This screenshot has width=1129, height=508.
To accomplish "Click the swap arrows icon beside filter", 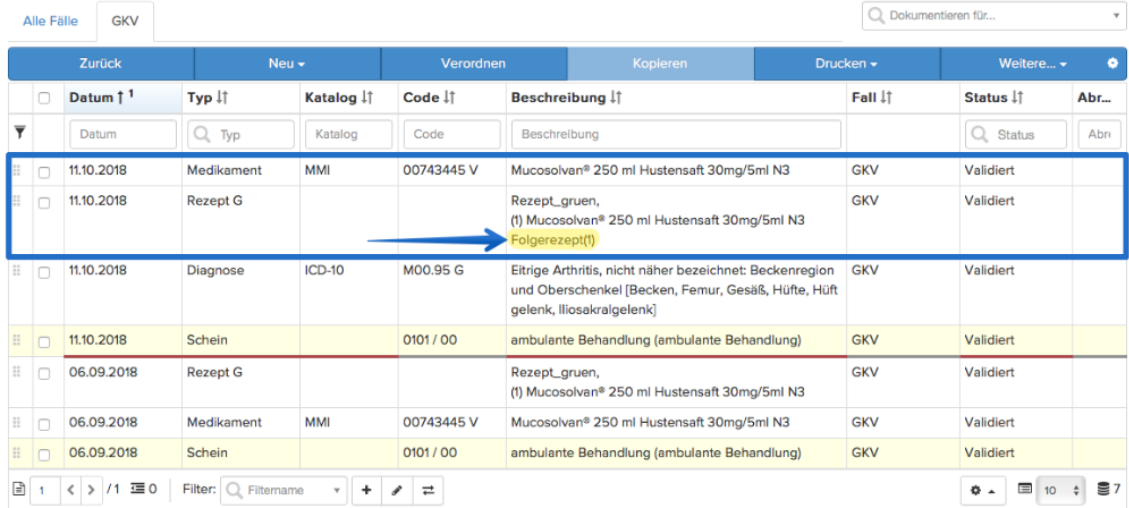I will click(x=428, y=490).
